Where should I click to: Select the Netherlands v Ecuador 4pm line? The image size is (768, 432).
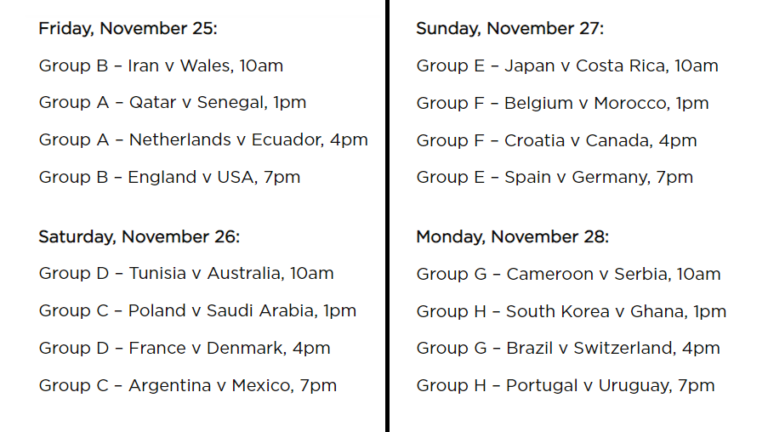[x=203, y=140]
